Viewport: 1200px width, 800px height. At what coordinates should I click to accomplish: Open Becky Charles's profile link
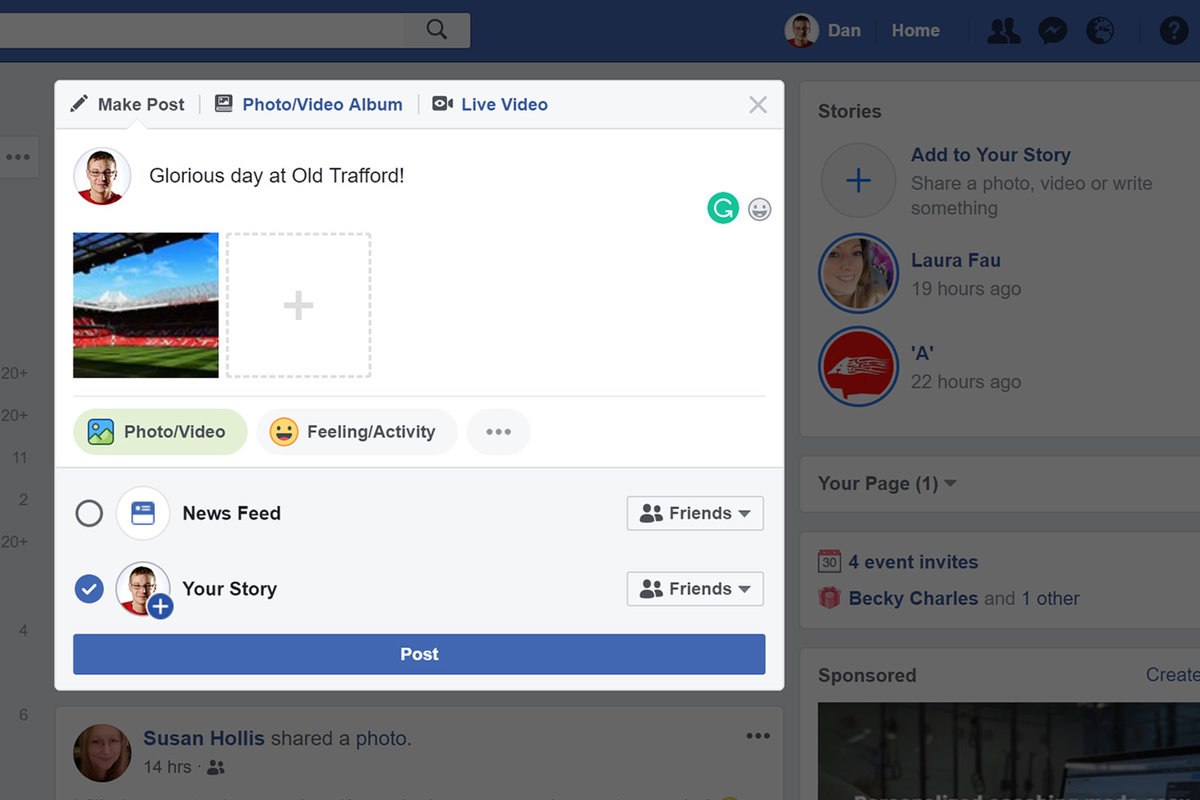(913, 598)
